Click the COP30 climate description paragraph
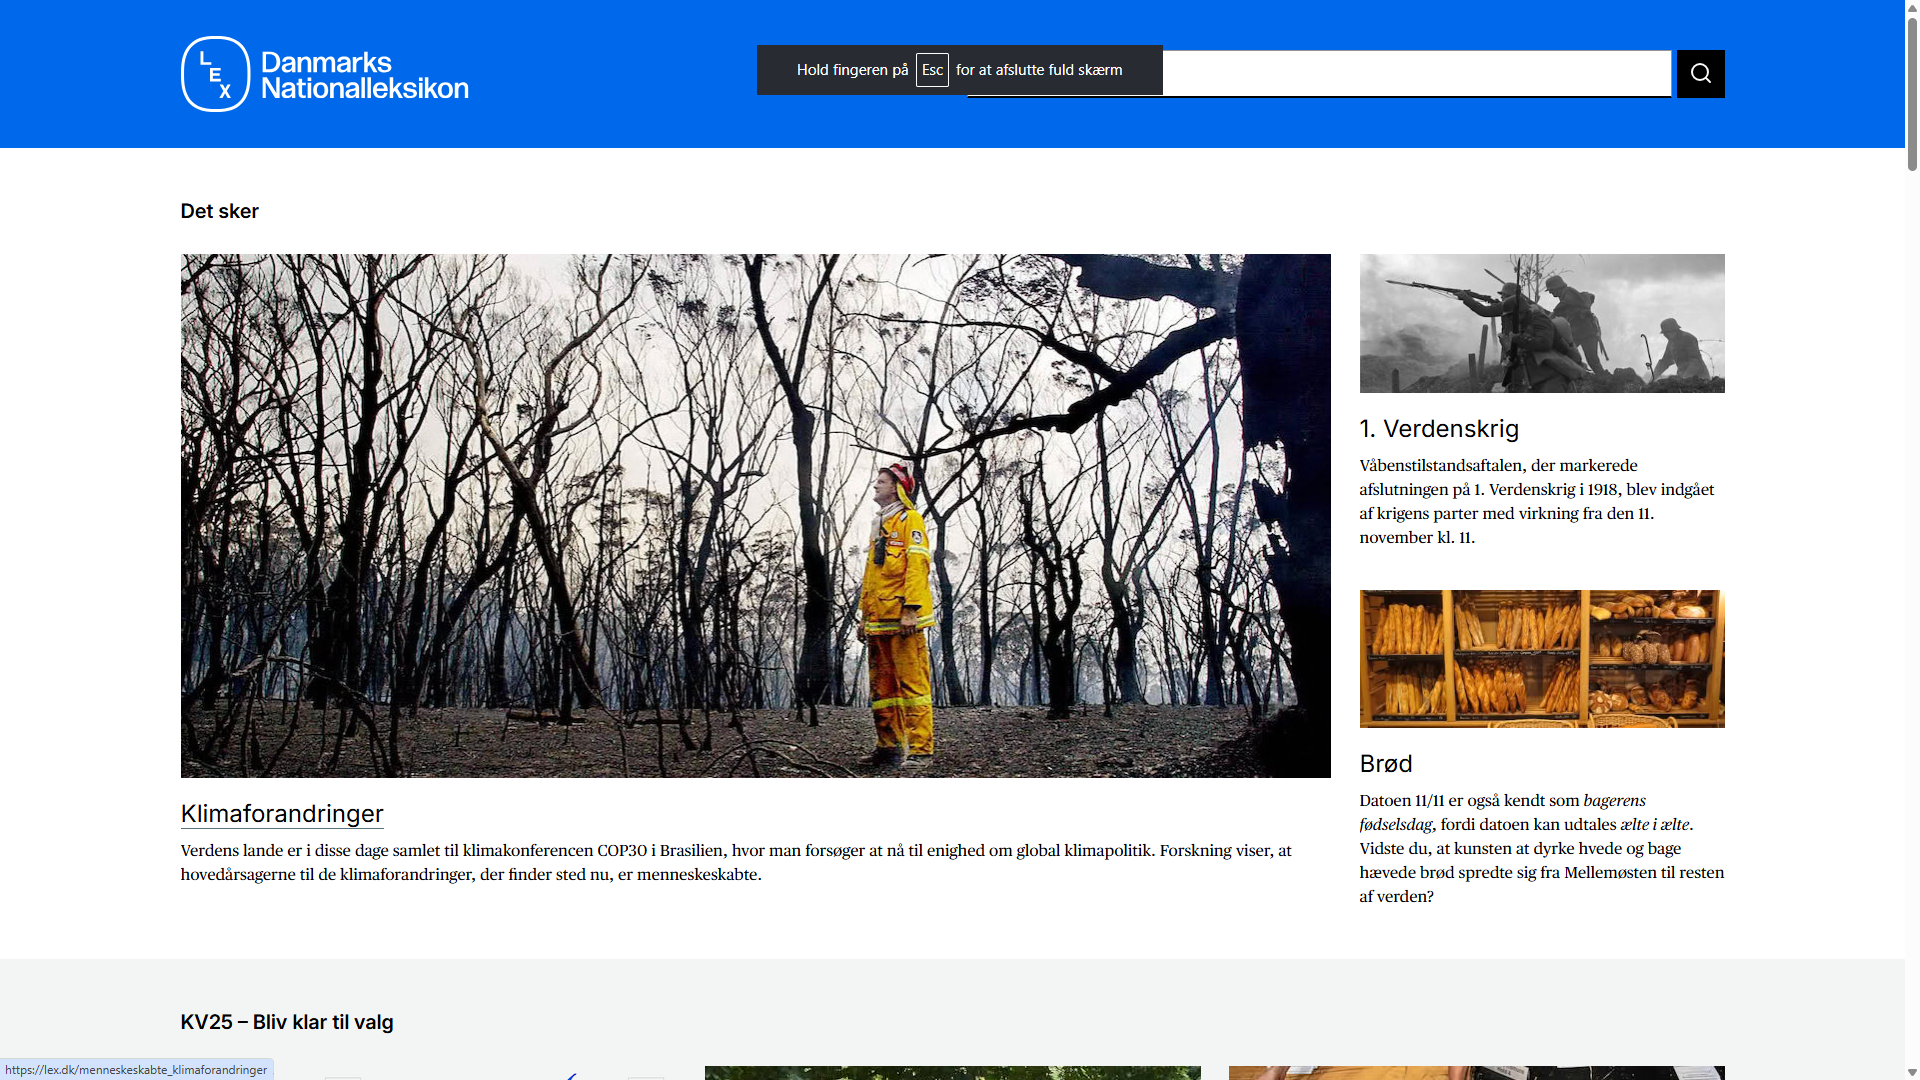The image size is (1920, 1080). [735, 862]
